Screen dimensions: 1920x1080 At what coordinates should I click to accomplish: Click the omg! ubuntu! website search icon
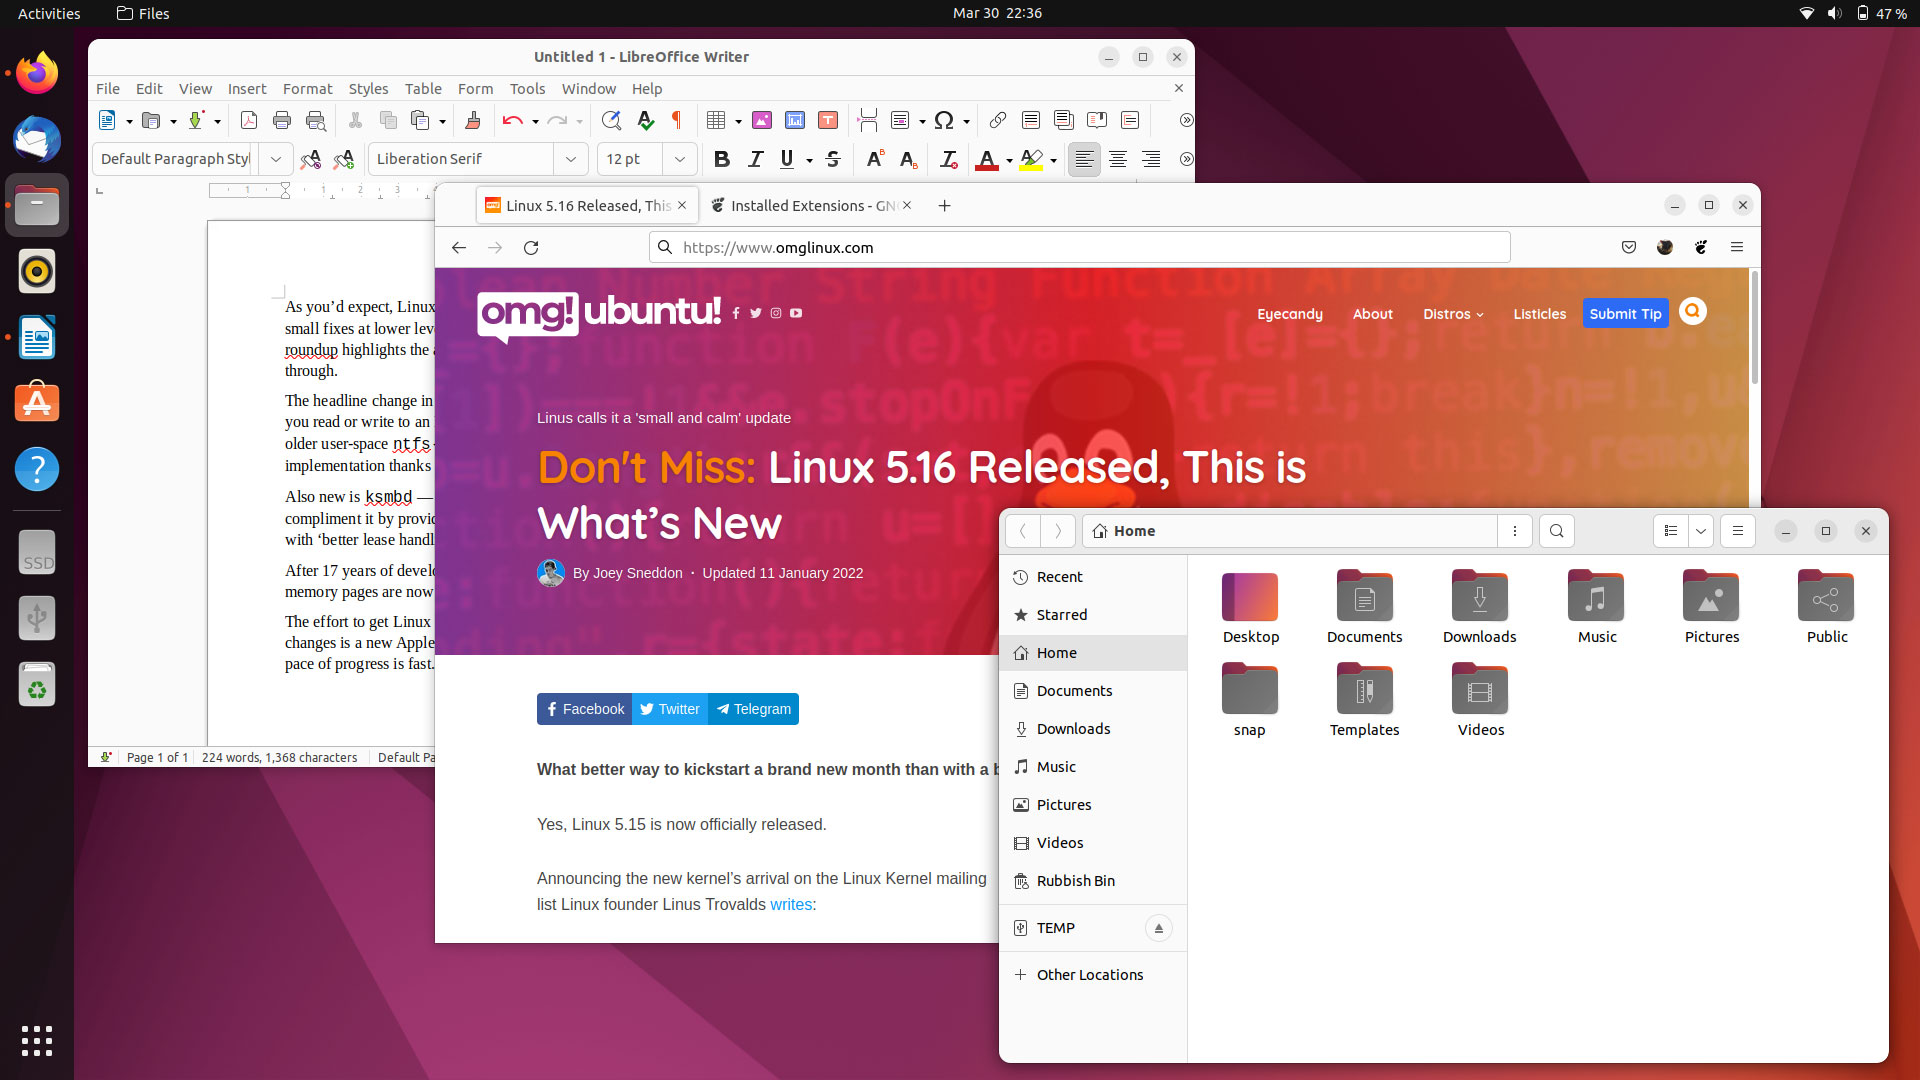pos(1693,311)
